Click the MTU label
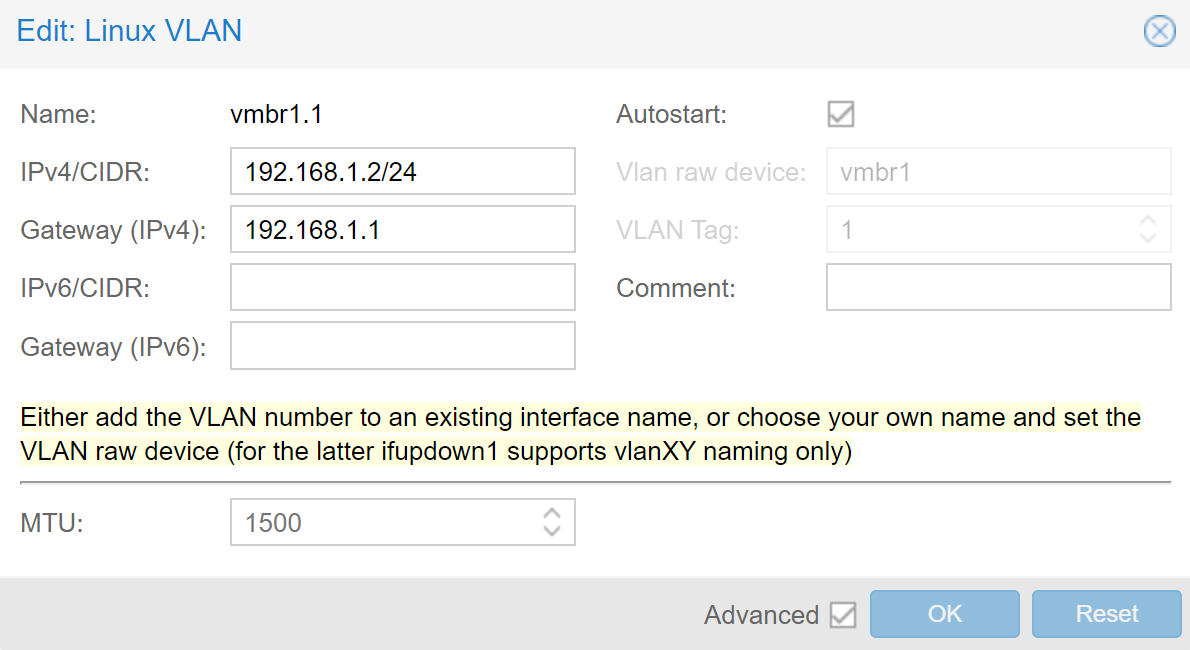1190x650 pixels. pos(52,523)
